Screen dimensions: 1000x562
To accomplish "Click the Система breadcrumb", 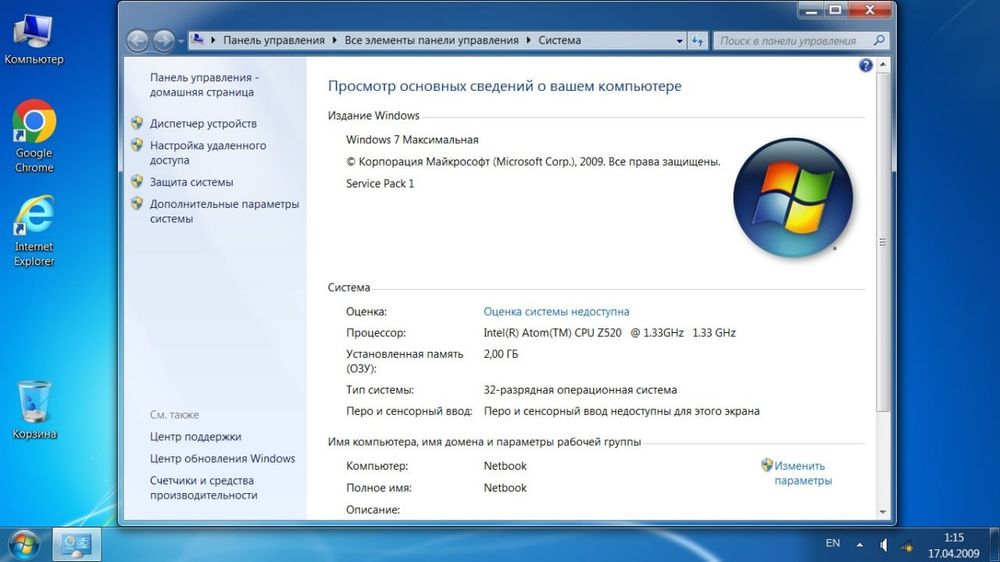I will (559, 40).
